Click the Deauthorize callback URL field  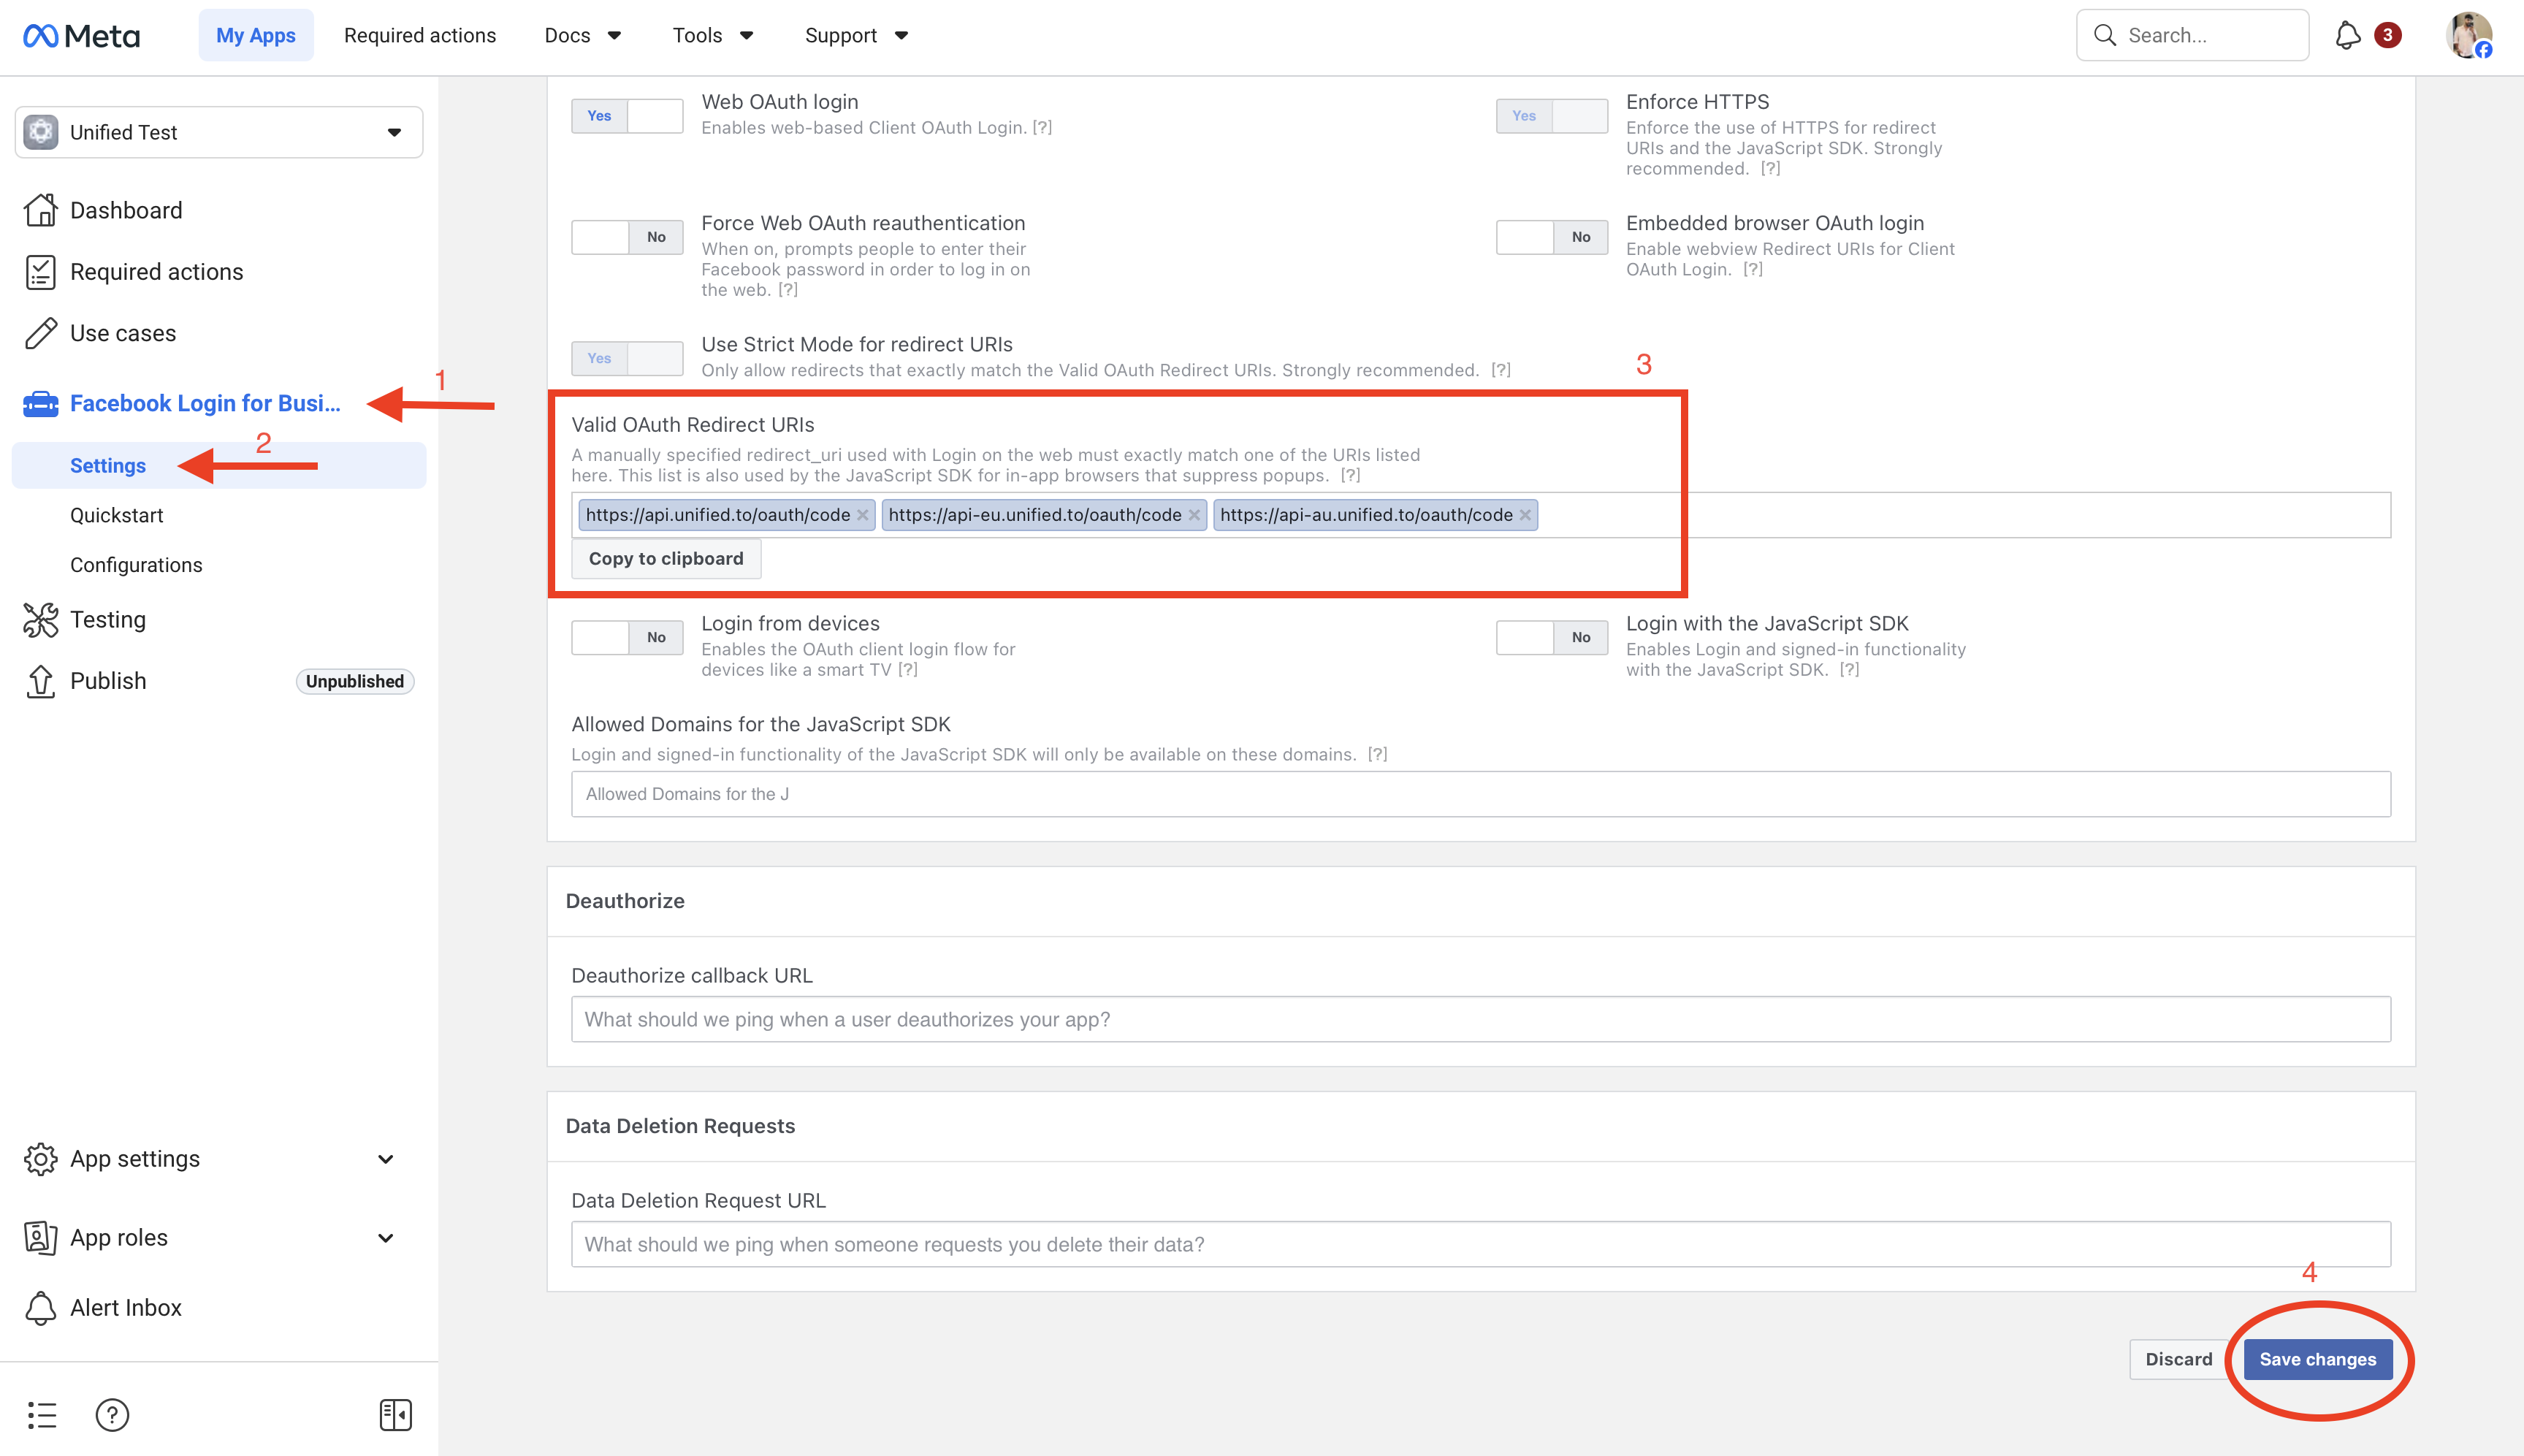[x=1480, y=1019]
